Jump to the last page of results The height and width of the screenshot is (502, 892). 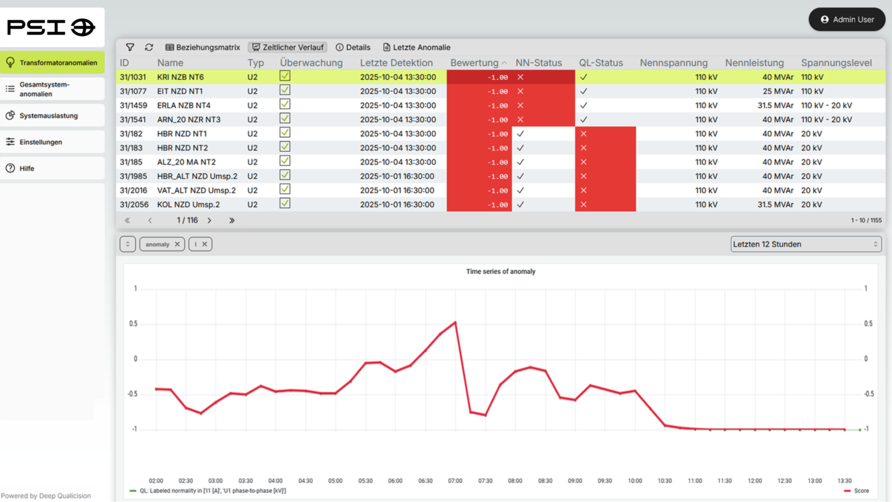coord(232,220)
